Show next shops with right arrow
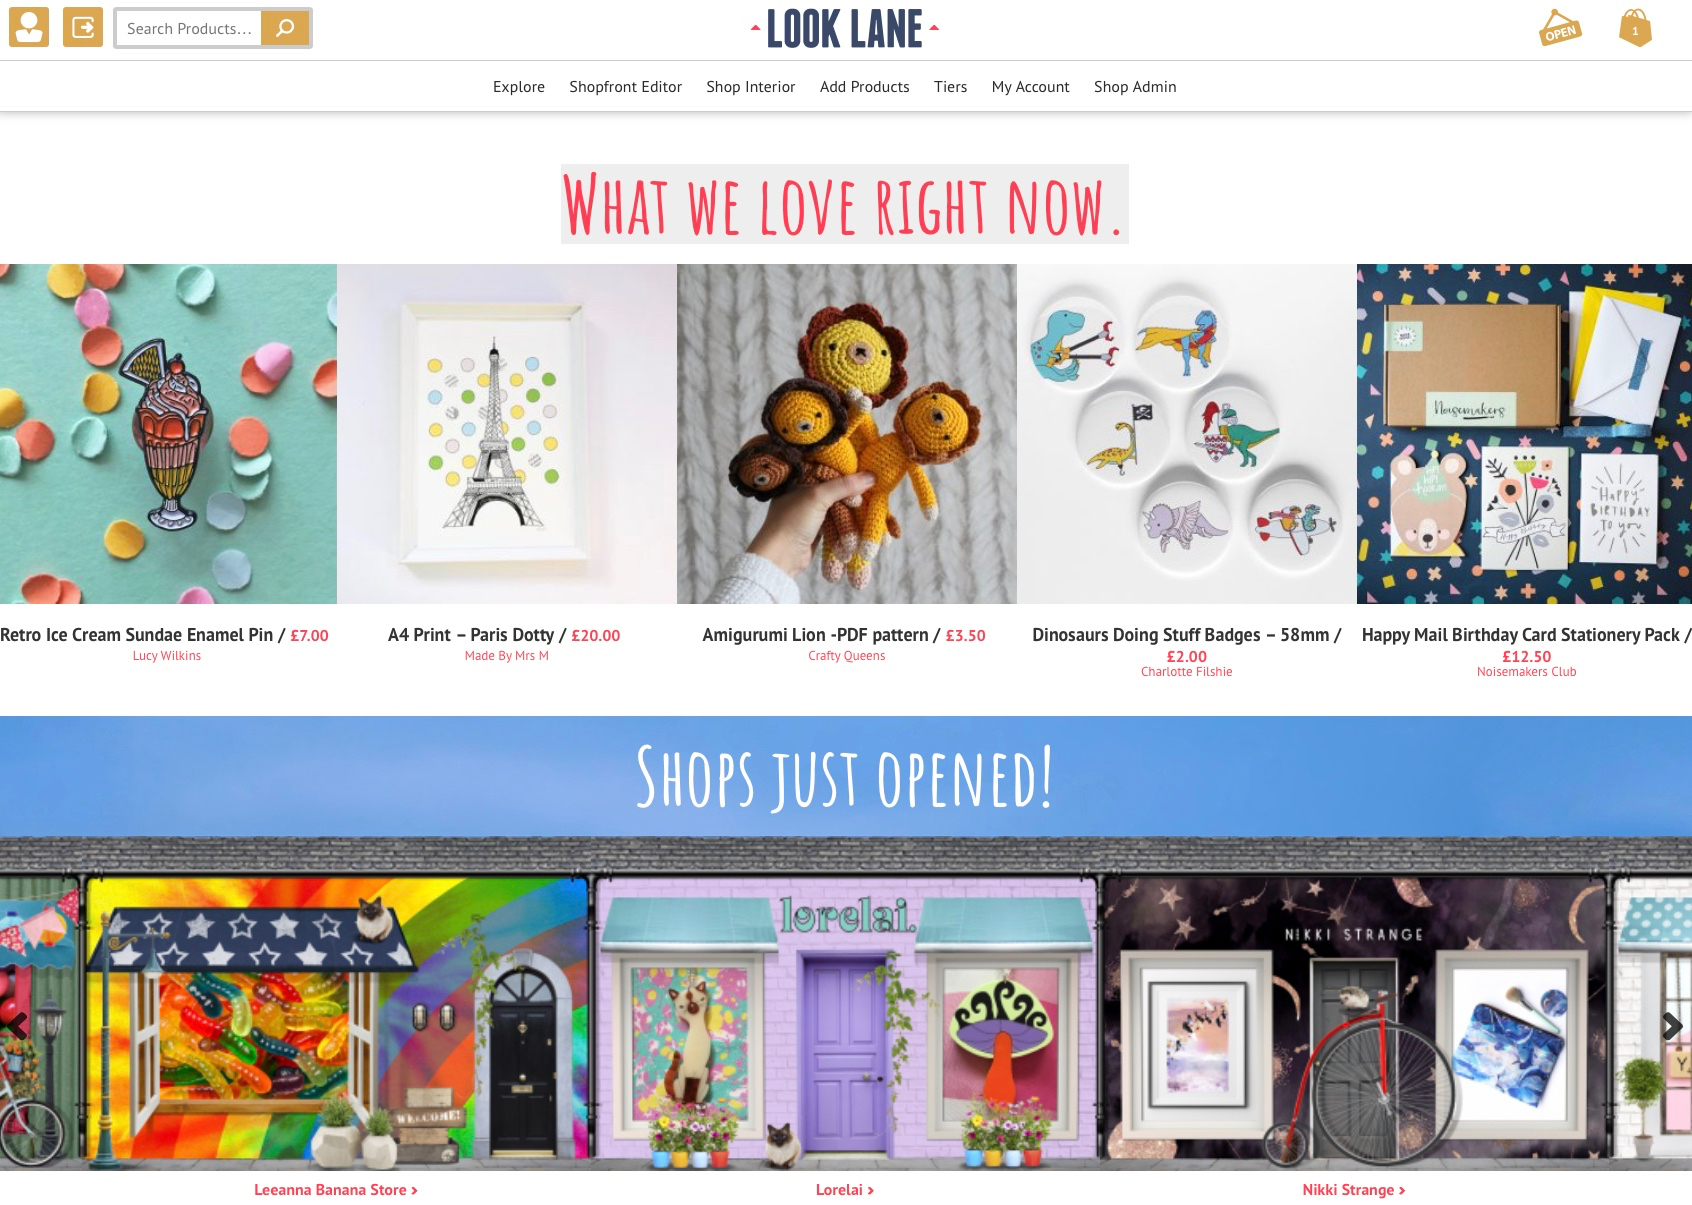 tap(1672, 1025)
